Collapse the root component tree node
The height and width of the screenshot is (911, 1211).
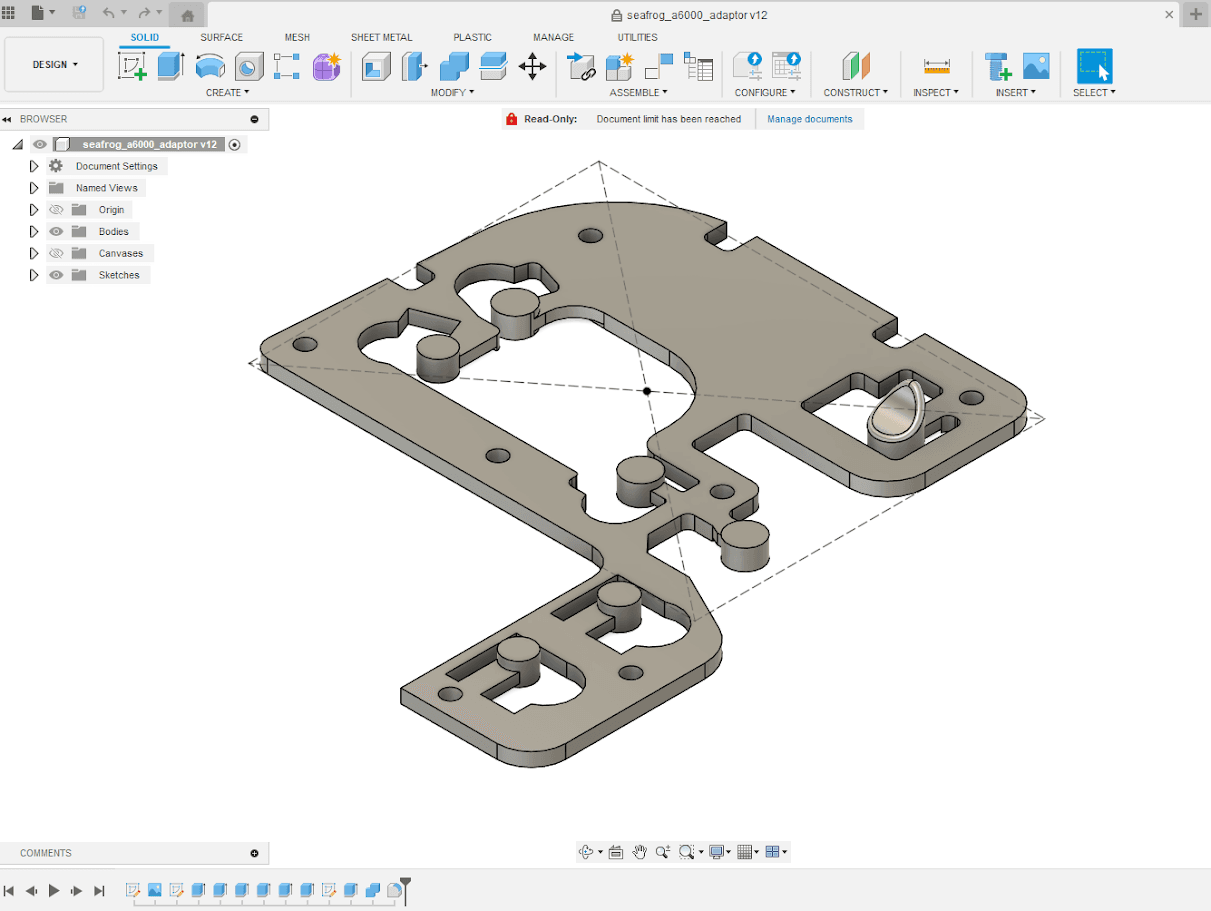[x=18, y=145]
